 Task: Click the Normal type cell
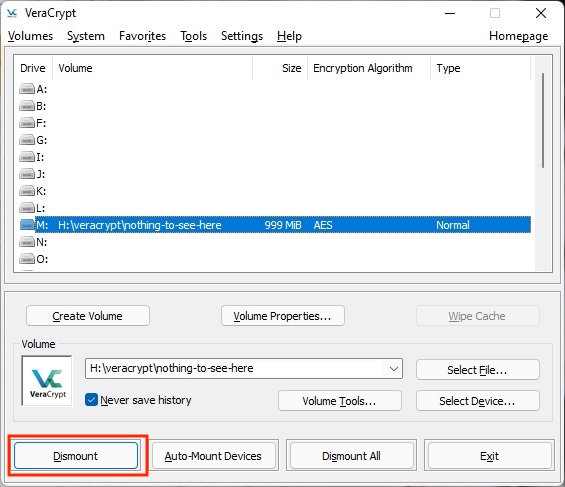coord(453,225)
